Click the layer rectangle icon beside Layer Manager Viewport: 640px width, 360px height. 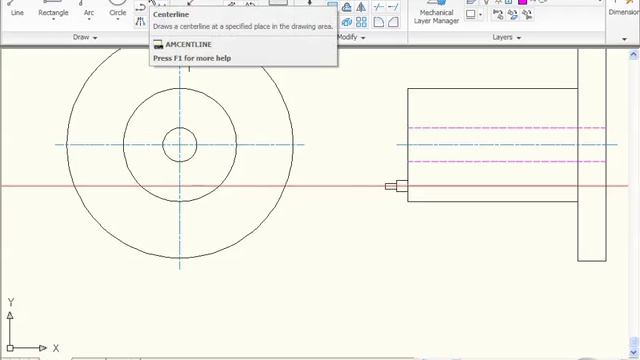coord(471,15)
